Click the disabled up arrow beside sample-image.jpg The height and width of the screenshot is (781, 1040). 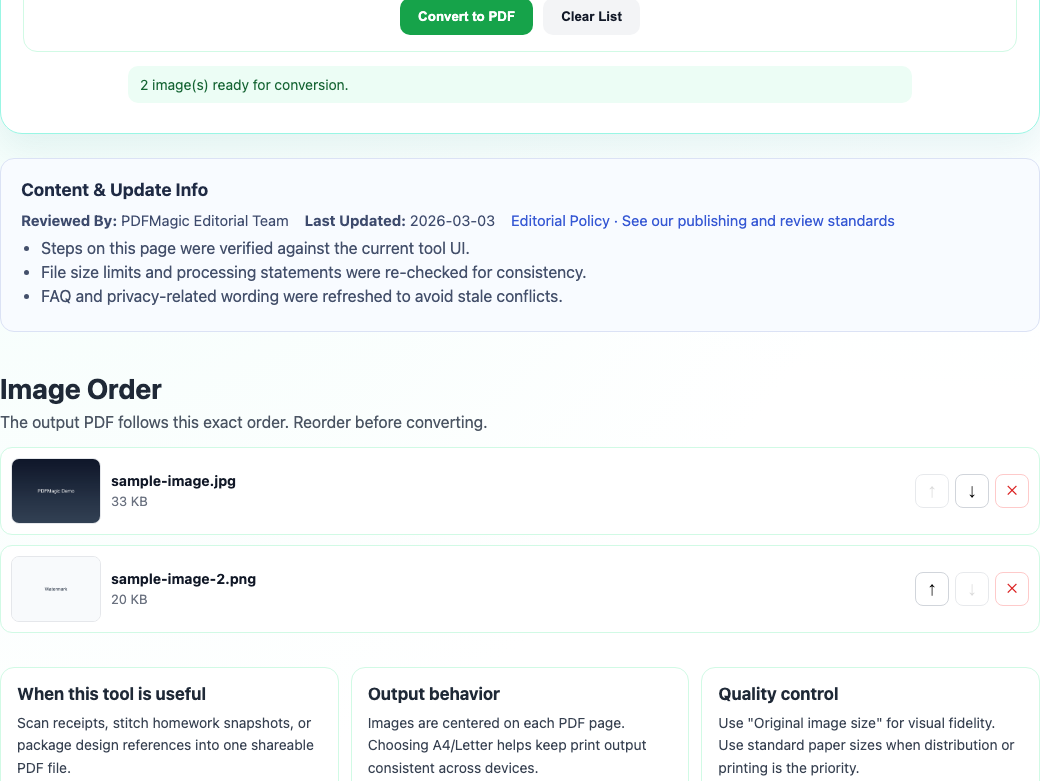(931, 491)
